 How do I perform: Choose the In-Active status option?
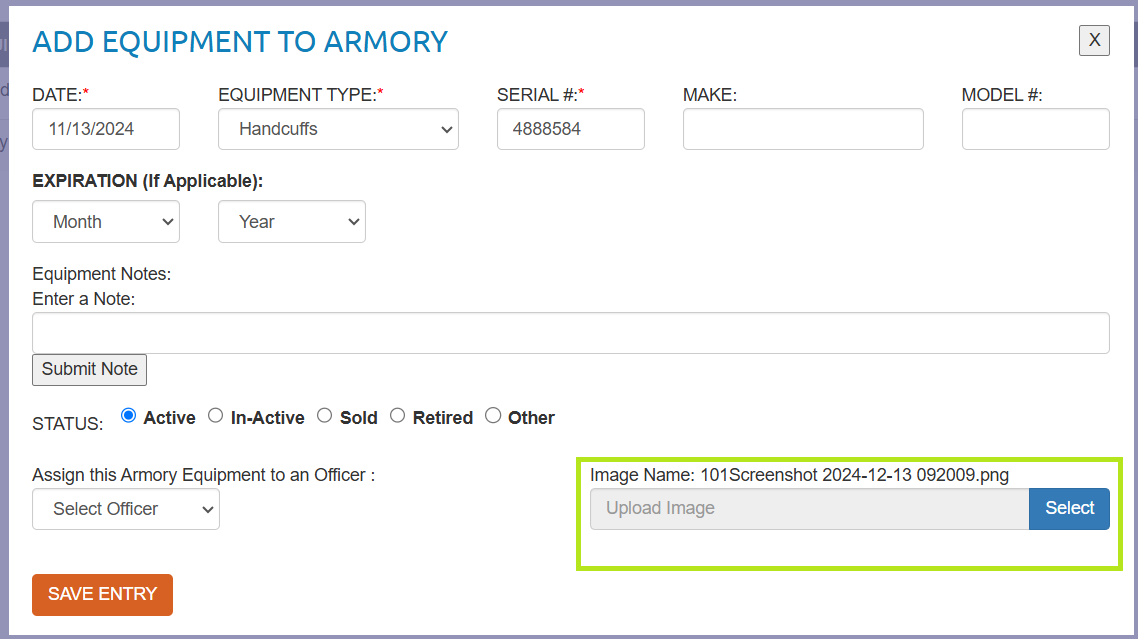click(215, 416)
